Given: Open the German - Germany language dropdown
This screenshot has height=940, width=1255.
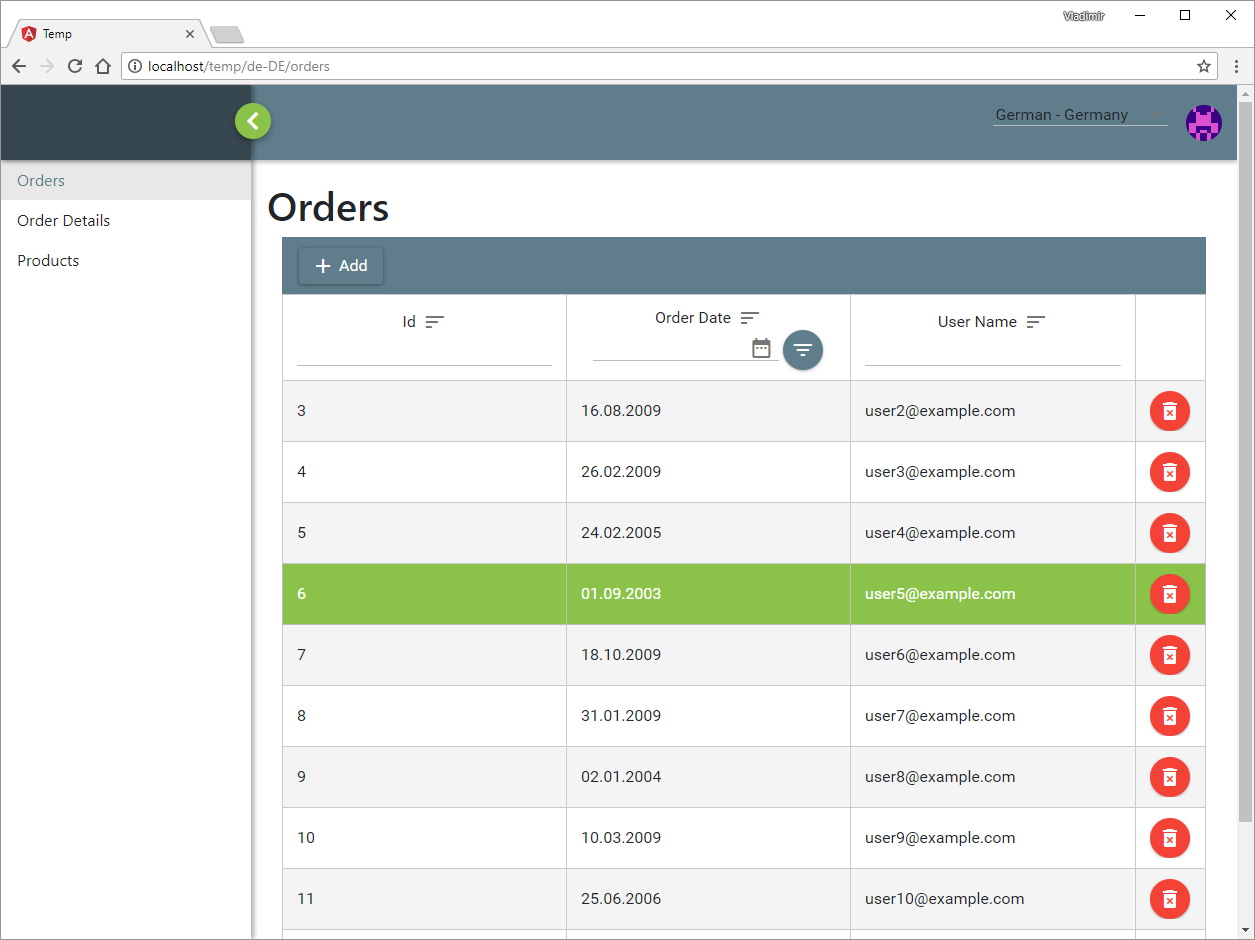Looking at the screenshot, I should [x=1079, y=115].
